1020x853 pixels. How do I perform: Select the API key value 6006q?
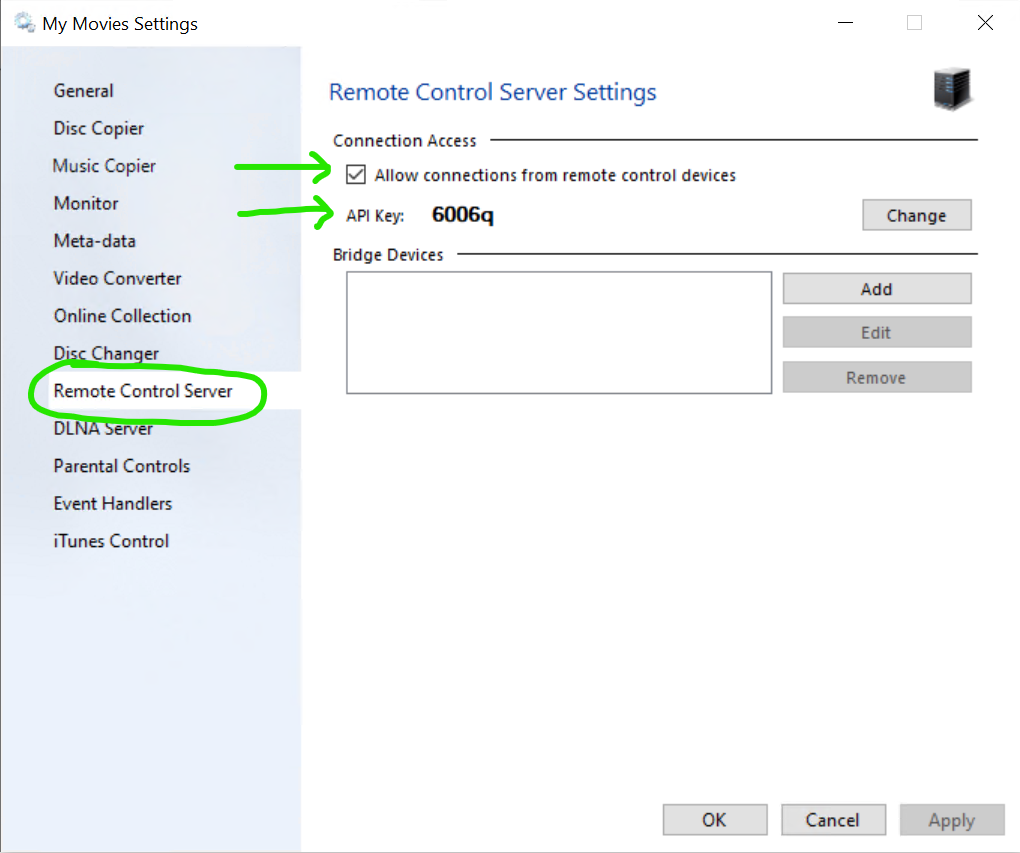click(x=463, y=215)
